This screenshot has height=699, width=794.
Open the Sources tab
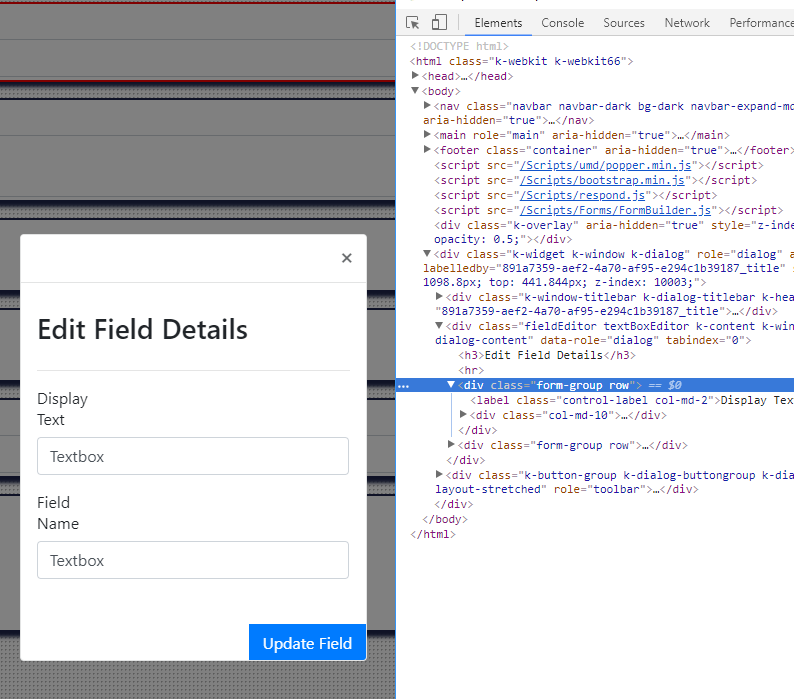[623, 23]
